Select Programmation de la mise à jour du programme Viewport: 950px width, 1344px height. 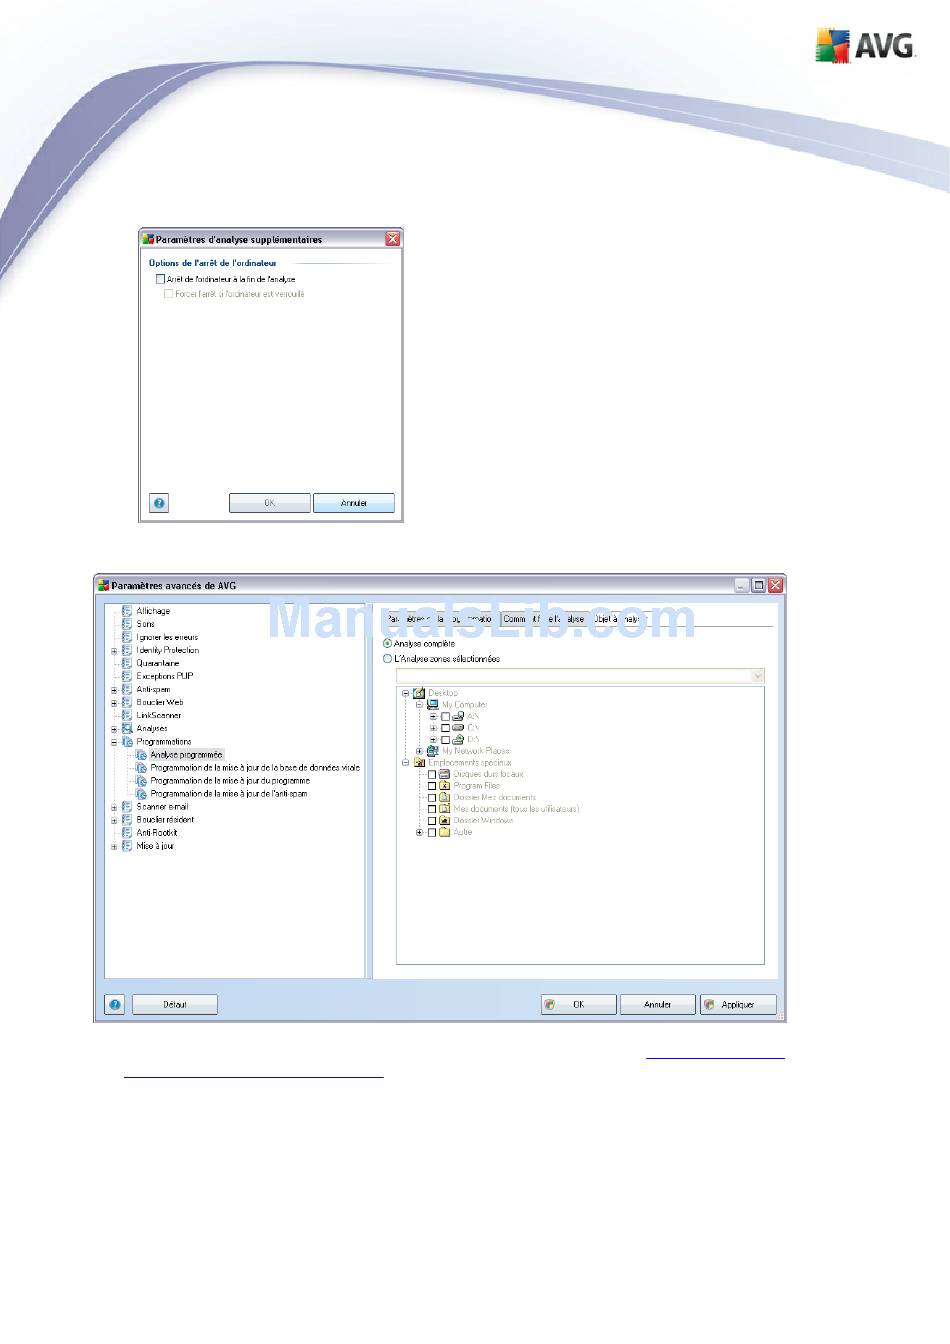click(230, 781)
